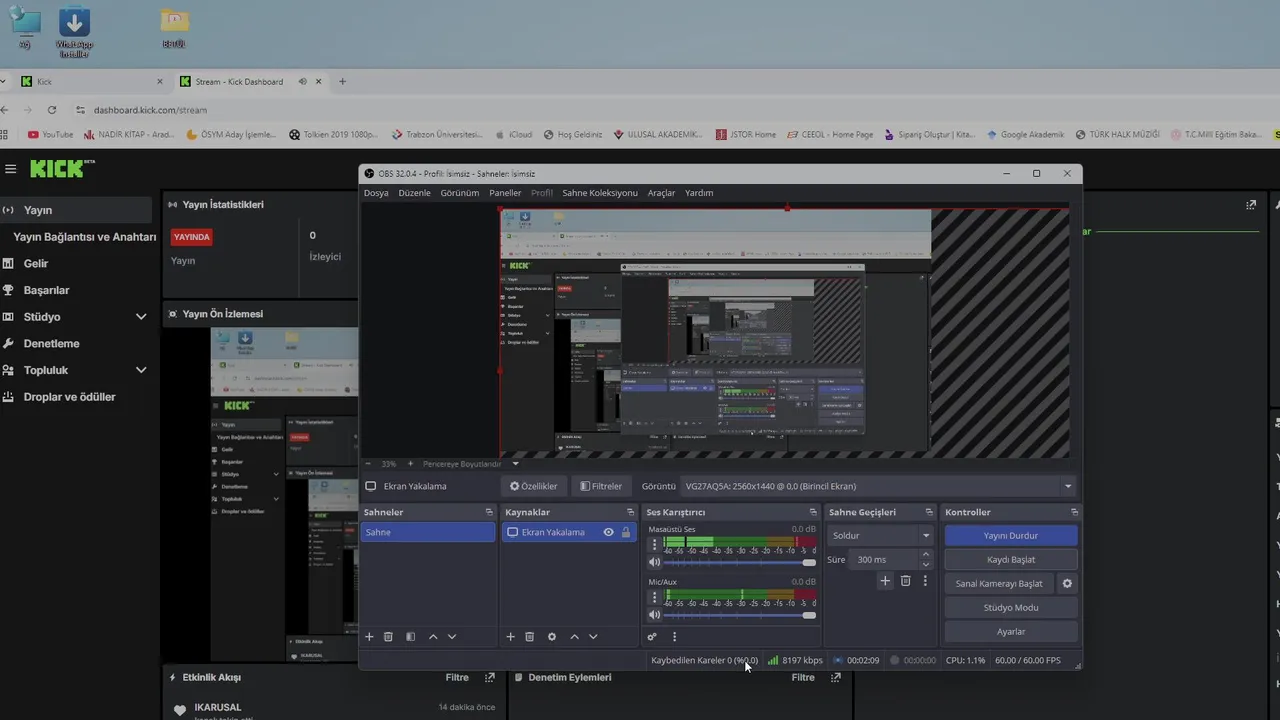1280x720 pixels.
Task: Mute Mic/Aux audio
Action: tap(655, 615)
